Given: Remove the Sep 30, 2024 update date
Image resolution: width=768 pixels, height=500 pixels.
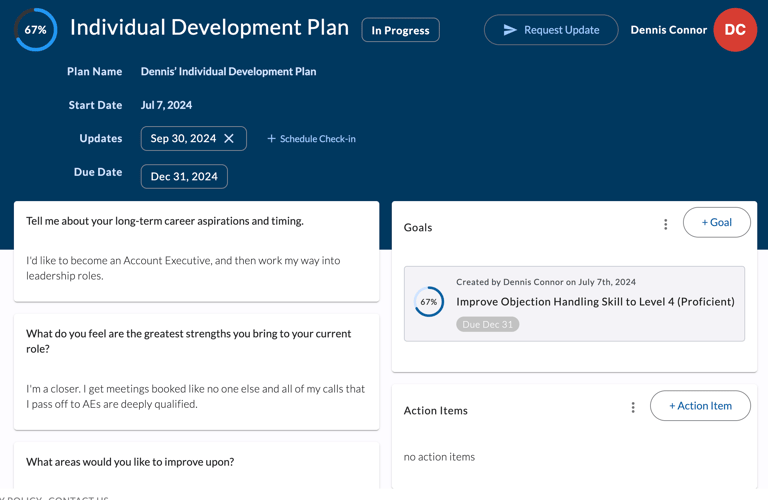Looking at the screenshot, I should (229, 139).
